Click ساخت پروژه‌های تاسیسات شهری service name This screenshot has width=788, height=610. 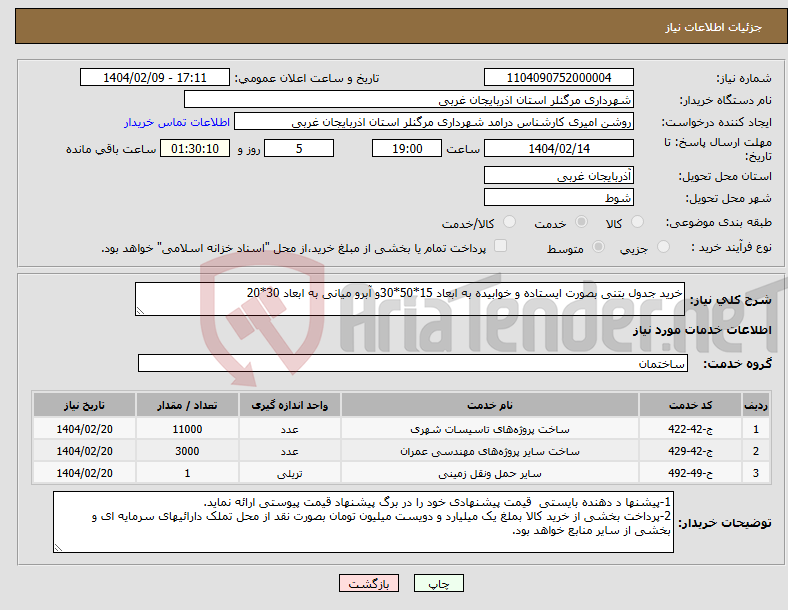pos(490,429)
